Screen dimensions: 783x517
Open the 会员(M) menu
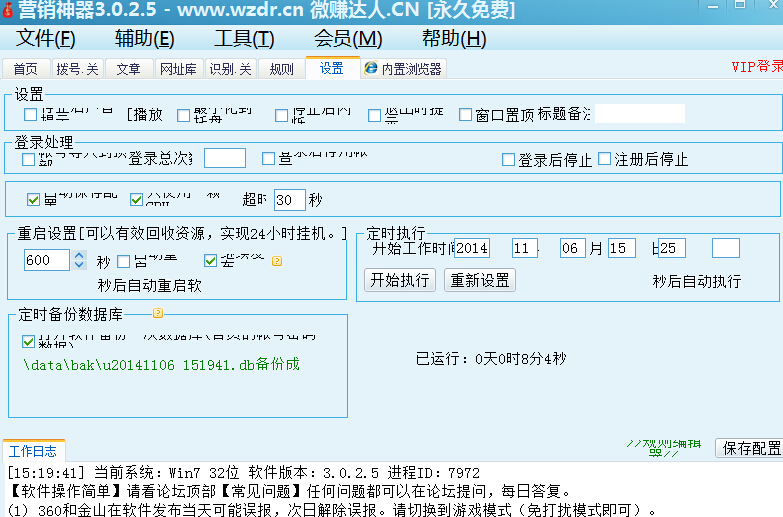[348, 38]
